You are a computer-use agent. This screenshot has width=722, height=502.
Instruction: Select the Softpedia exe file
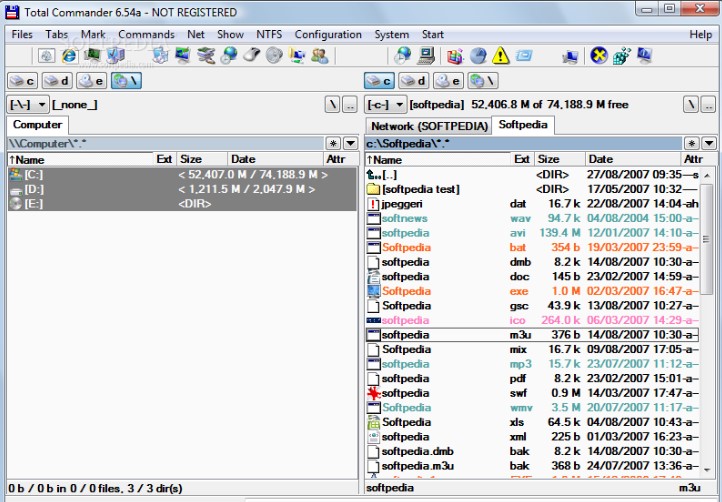[x=533, y=292]
